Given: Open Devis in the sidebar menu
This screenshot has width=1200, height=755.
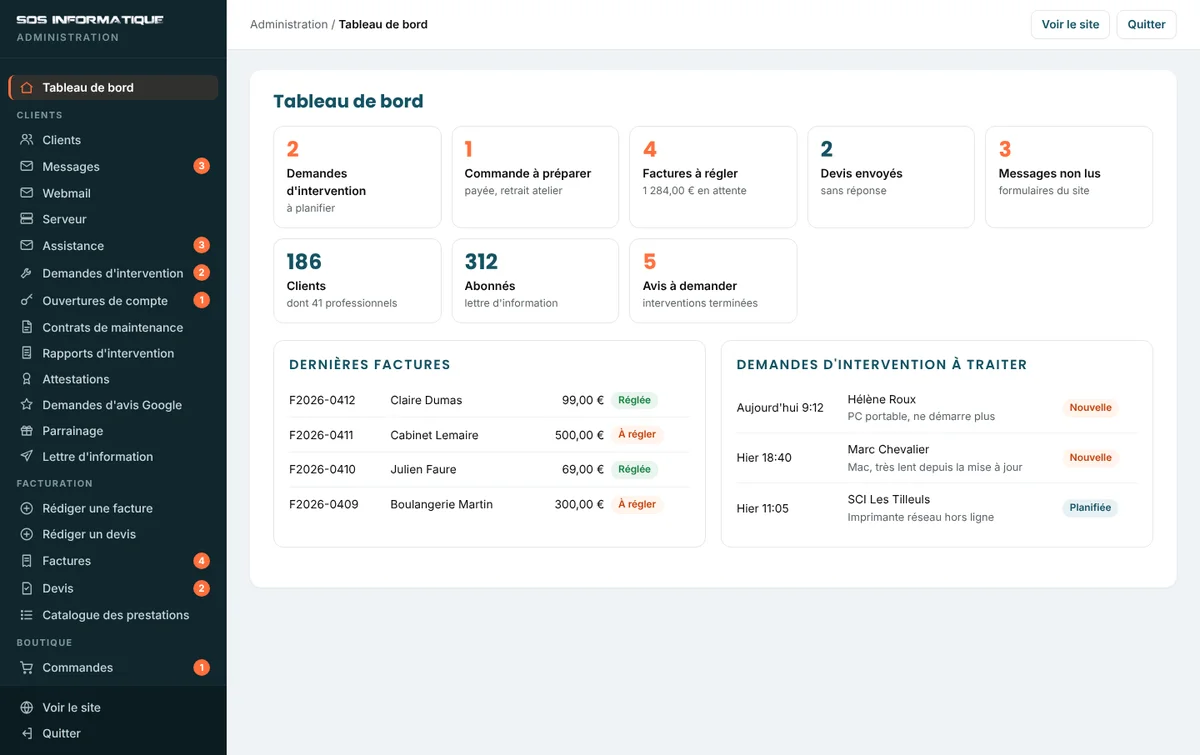Looking at the screenshot, I should [113, 588].
